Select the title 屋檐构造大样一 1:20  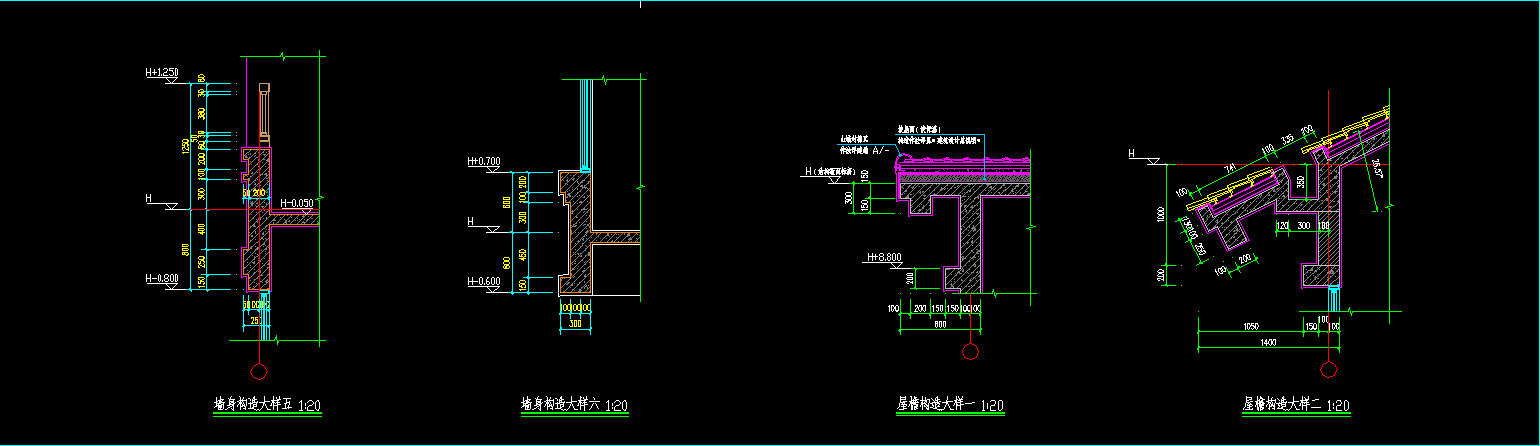coord(950,406)
